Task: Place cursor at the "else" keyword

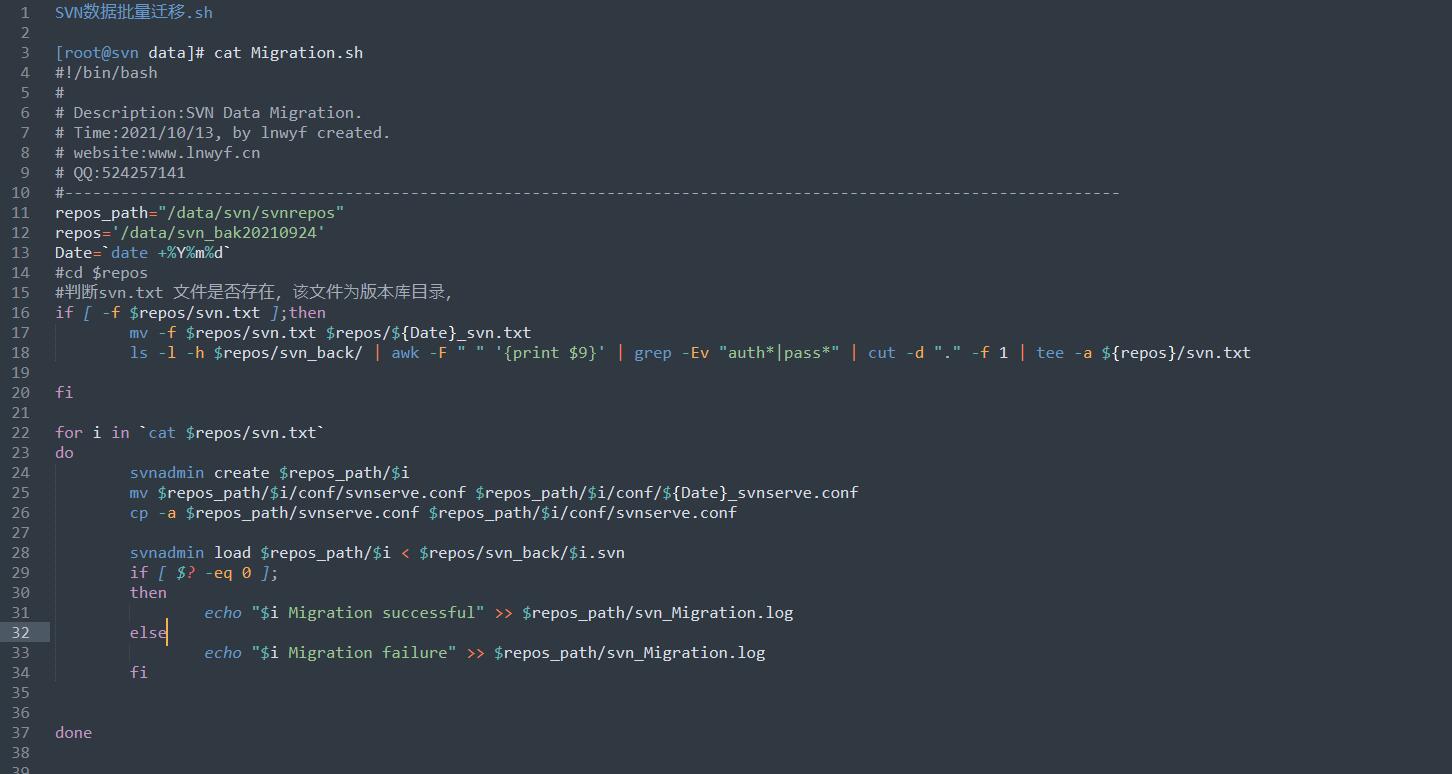Action: [147, 632]
